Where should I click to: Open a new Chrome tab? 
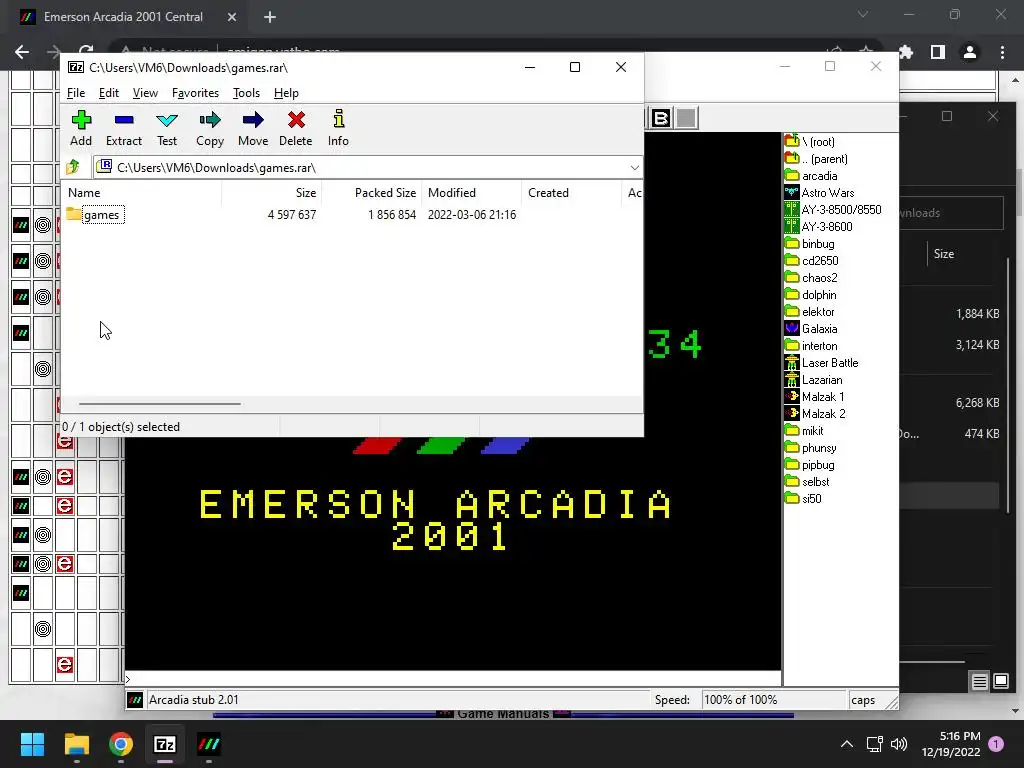point(270,17)
